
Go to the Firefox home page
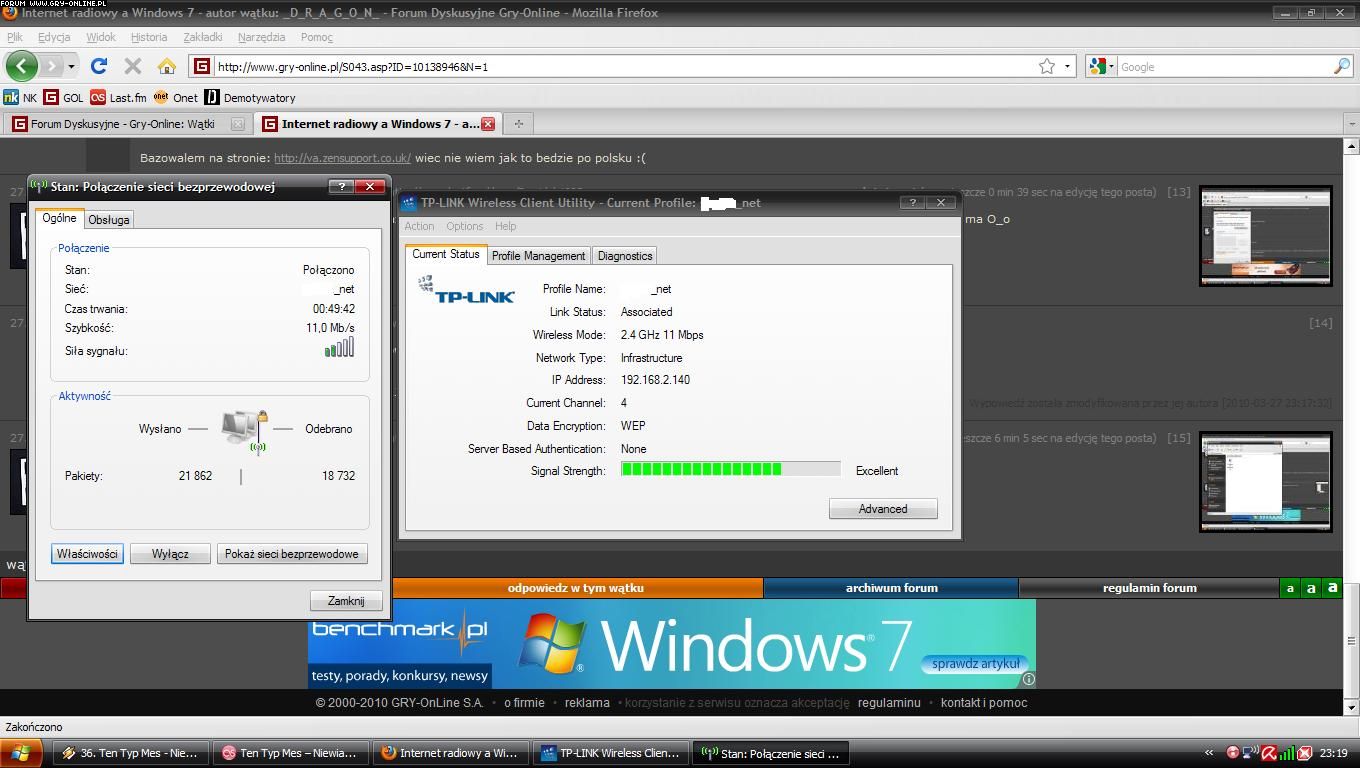coord(167,66)
